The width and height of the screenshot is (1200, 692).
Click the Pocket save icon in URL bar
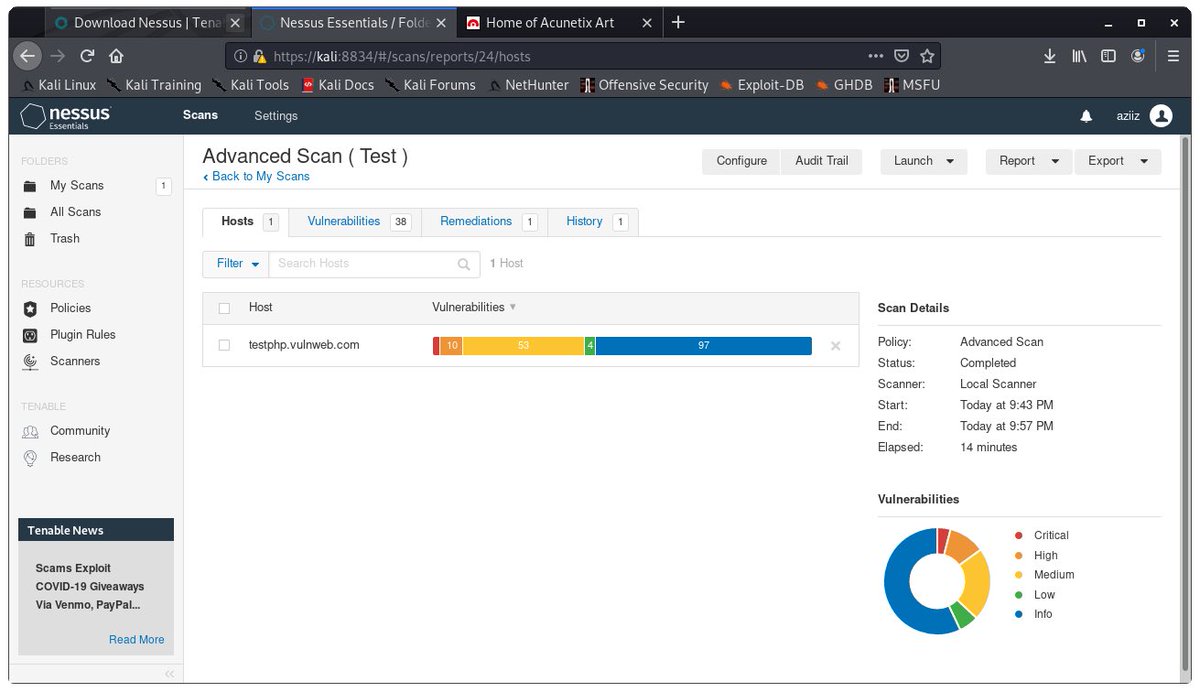pyautogui.click(x=902, y=56)
